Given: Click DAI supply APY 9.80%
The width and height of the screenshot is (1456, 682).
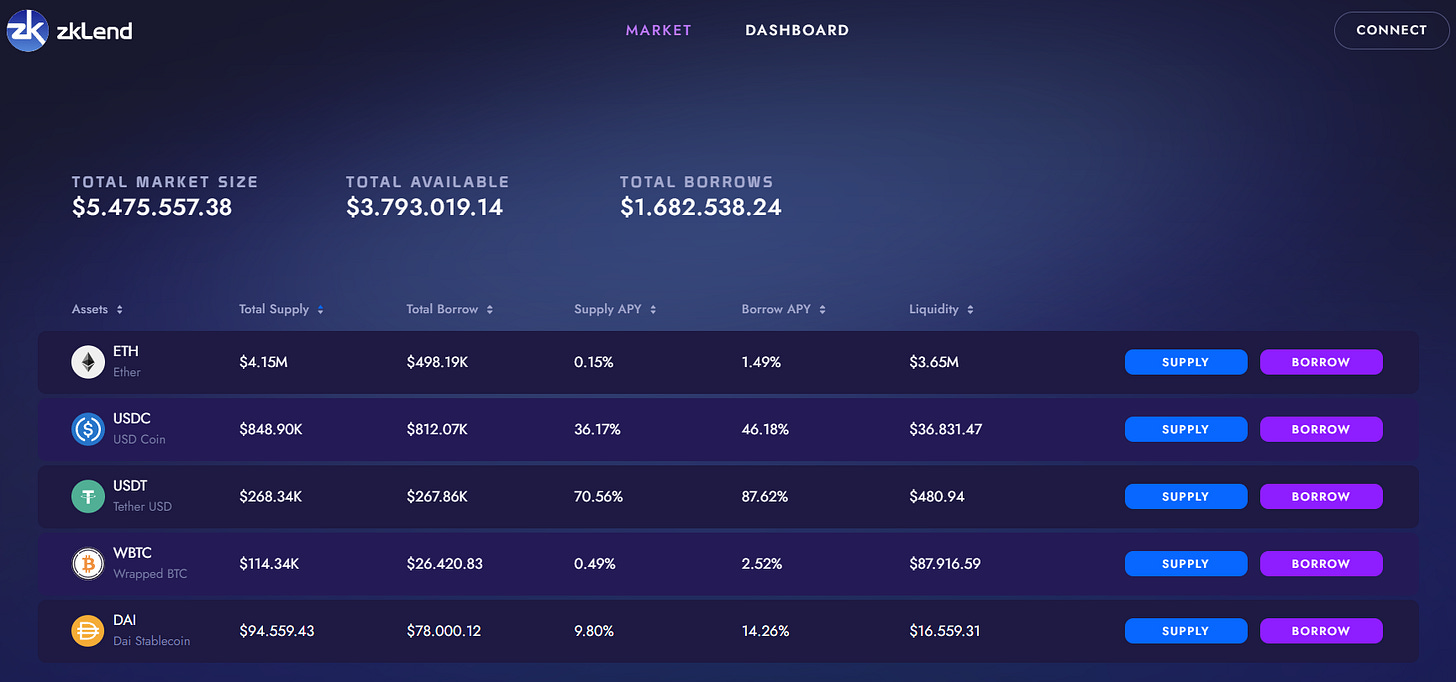Looking at the screenshot, I should coord(594,630).
